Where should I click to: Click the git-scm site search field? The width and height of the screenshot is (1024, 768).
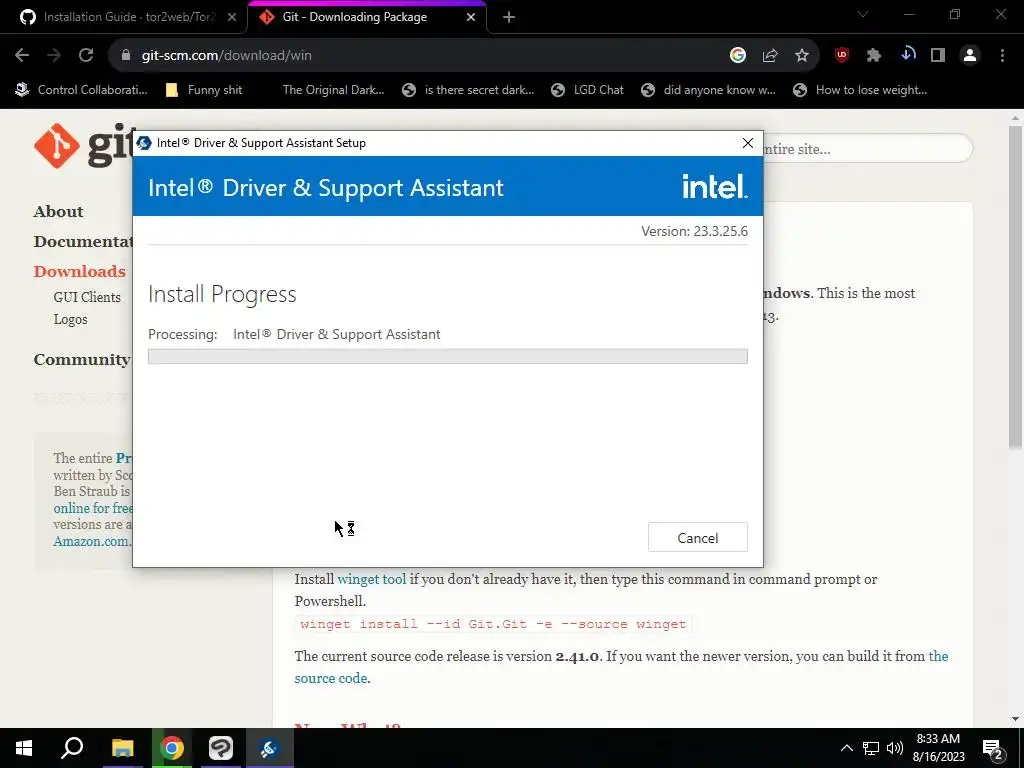(x=867, y=149)
